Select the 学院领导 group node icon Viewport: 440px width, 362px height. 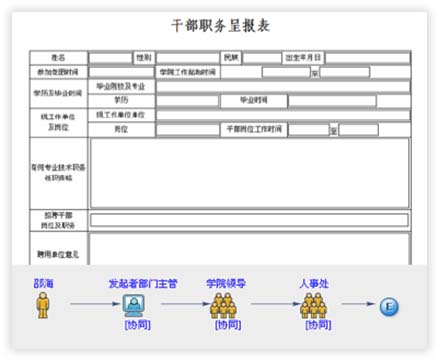[x=223, y=305]
